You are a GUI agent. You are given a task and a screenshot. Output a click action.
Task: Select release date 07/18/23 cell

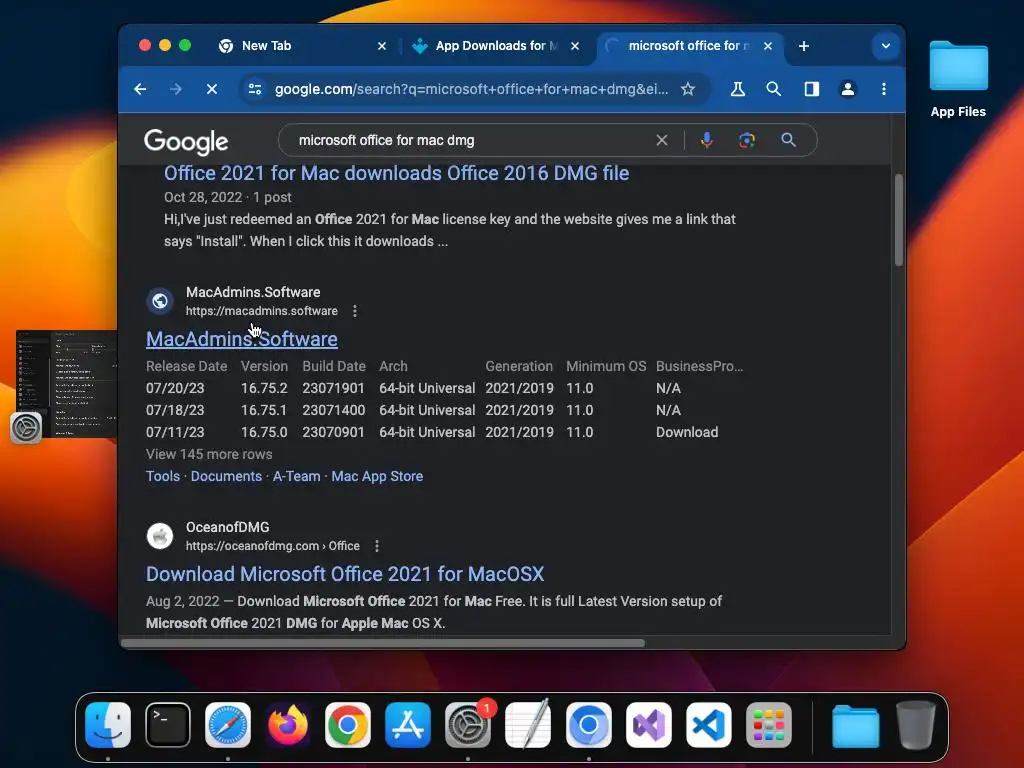(x=175, y=410)
